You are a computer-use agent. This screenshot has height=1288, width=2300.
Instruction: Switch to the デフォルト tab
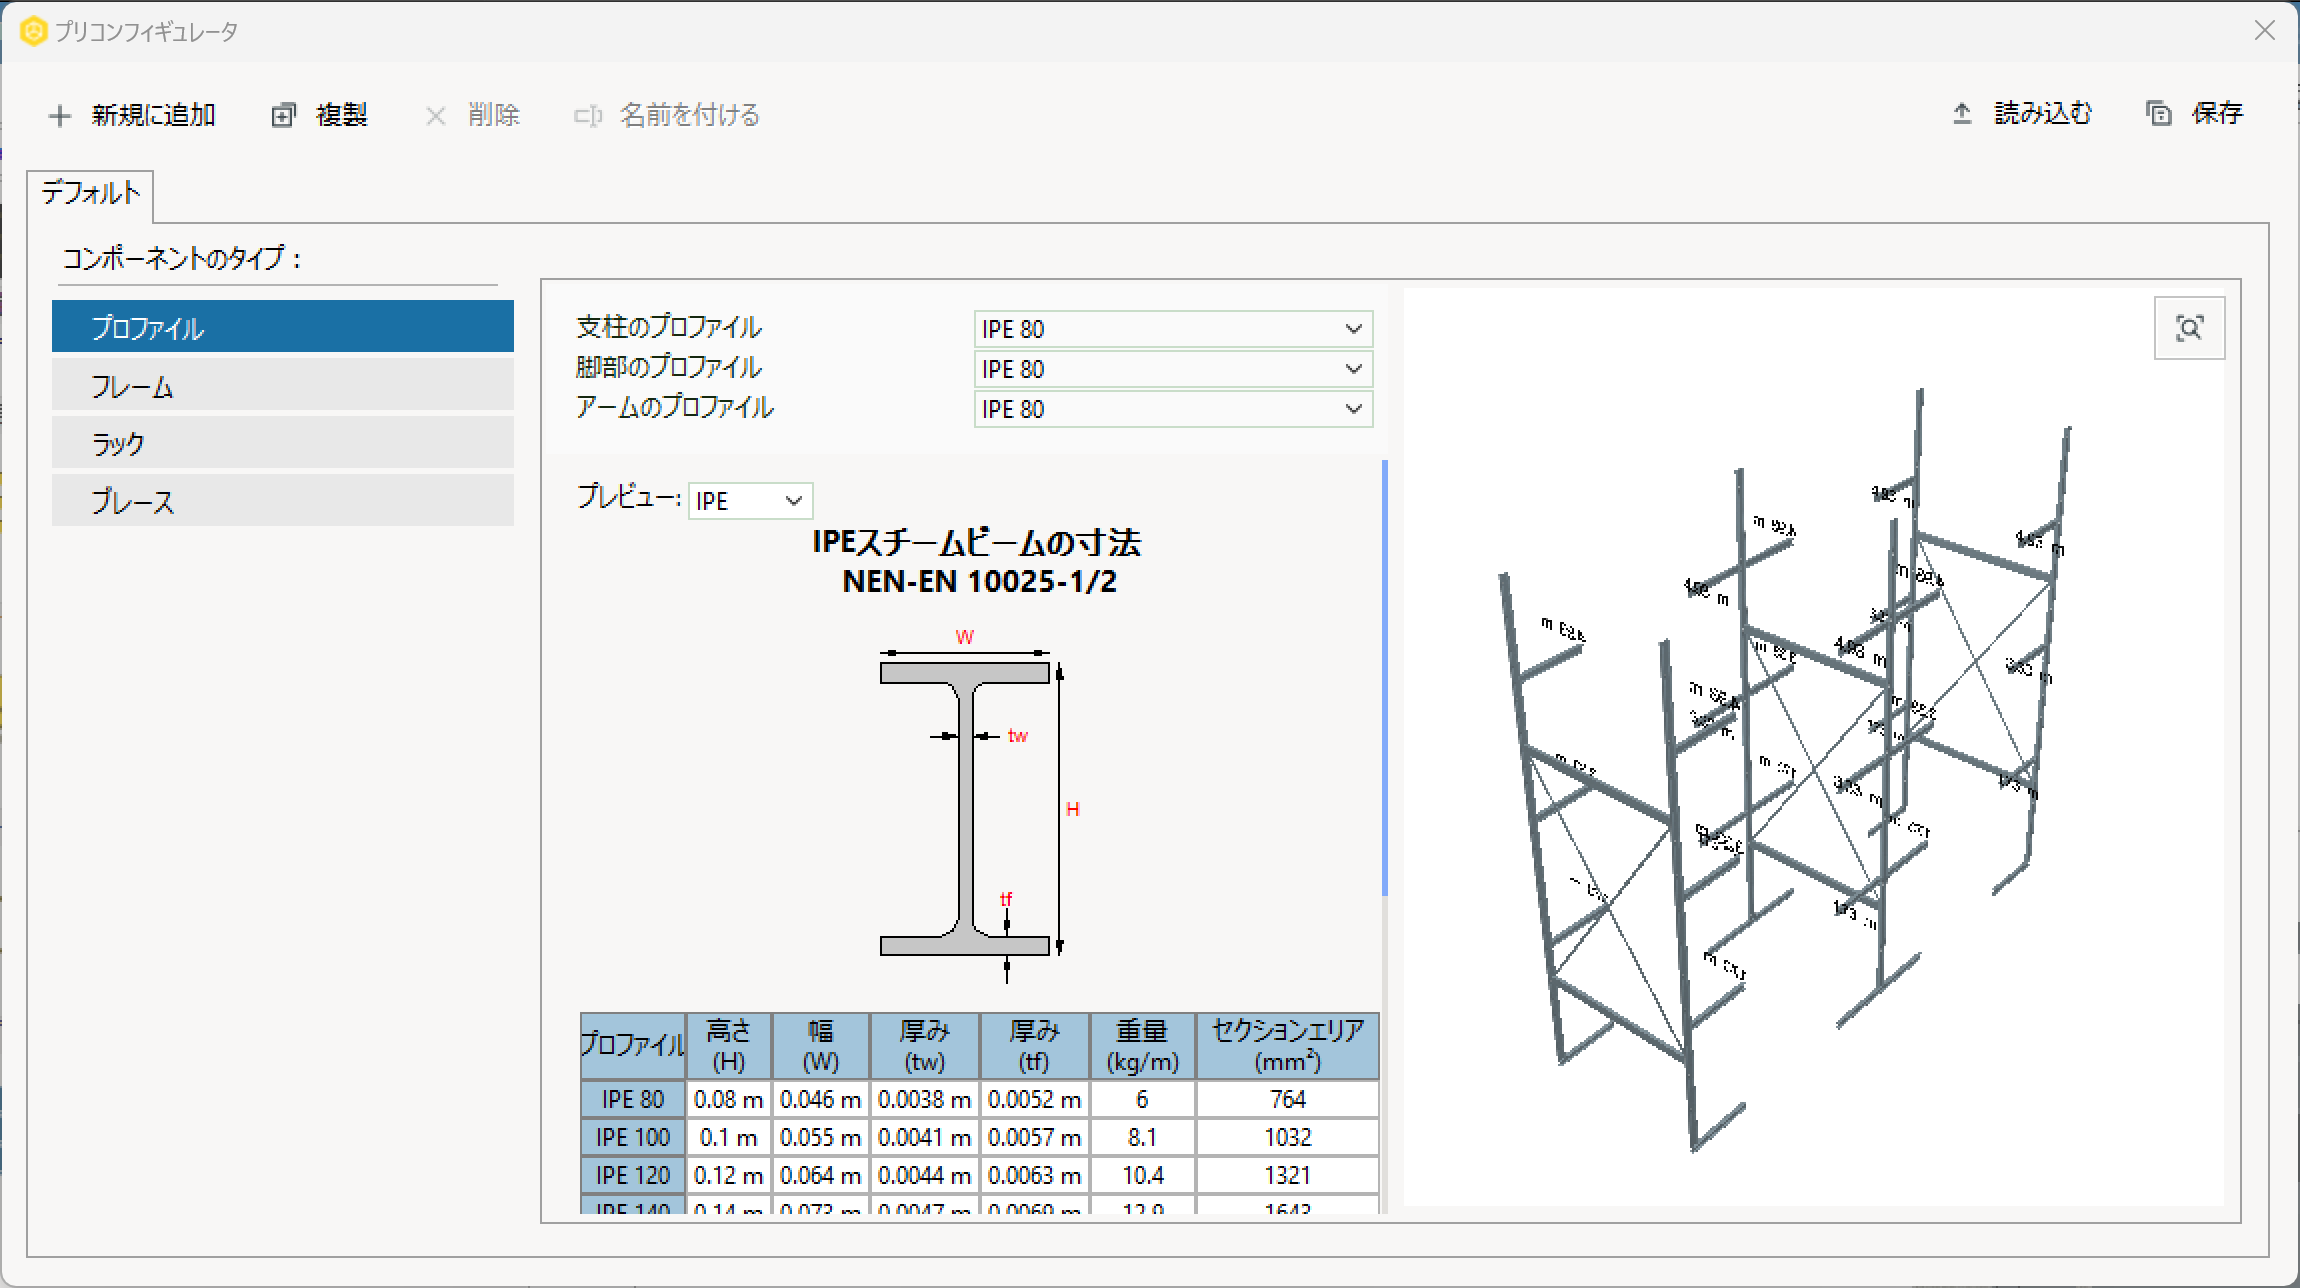click(x=91, y=194)
